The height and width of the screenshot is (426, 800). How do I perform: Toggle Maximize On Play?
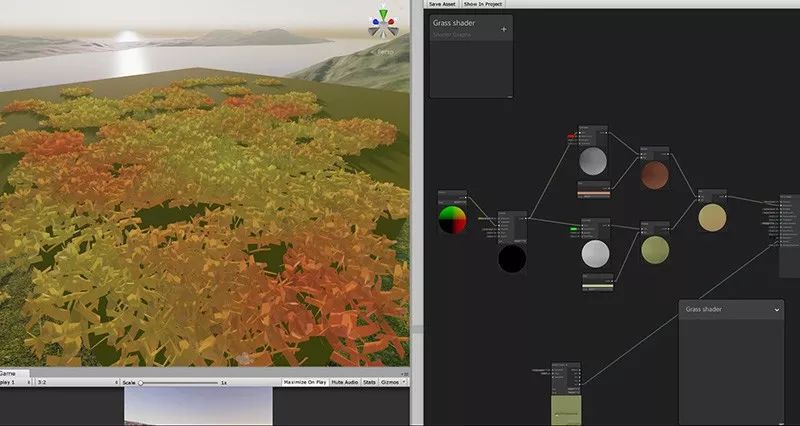(x=307, y=382)
